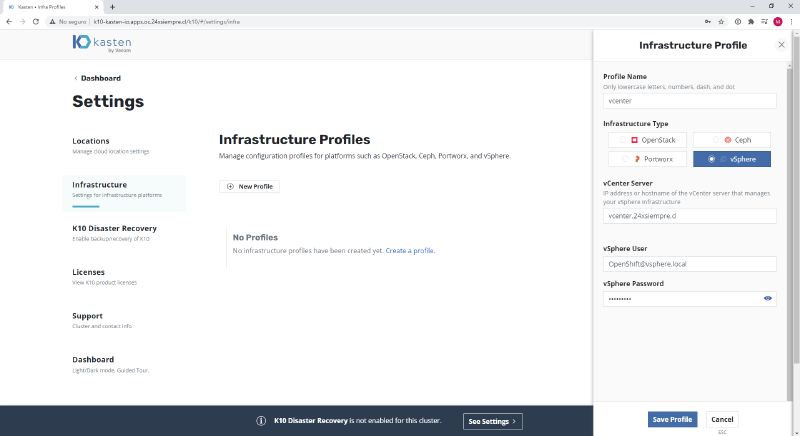Image resolution: width=800 pixels, height=436 pixels.
Task: Go forward in browser history
Action: pyautogui.click(x=22, y=21)
